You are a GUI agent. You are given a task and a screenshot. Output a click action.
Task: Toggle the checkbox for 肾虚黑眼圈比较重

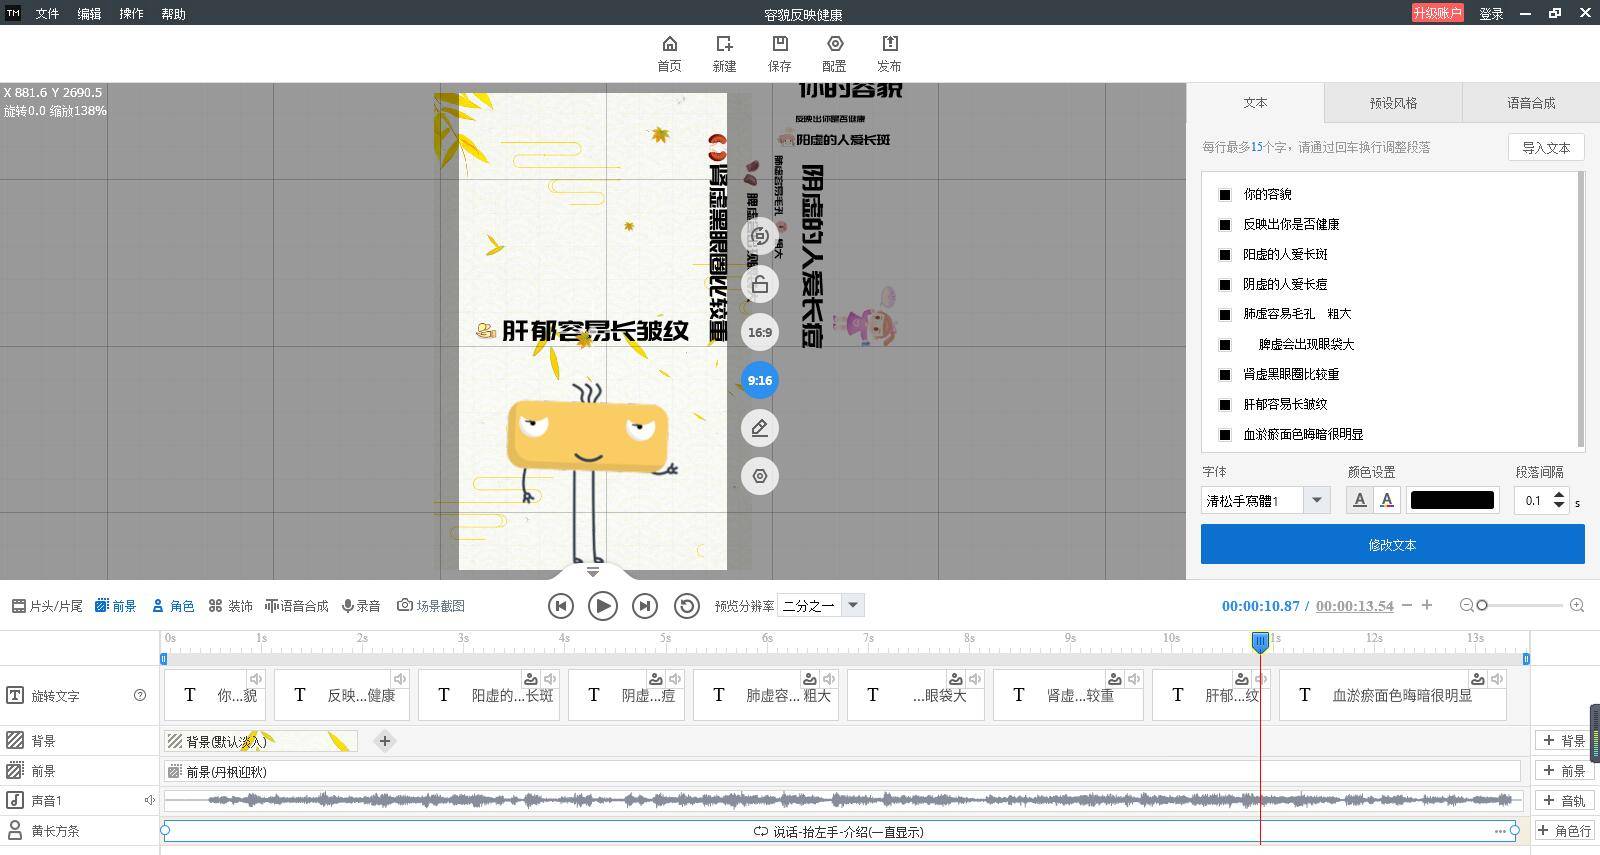(x=1225, y=374)
